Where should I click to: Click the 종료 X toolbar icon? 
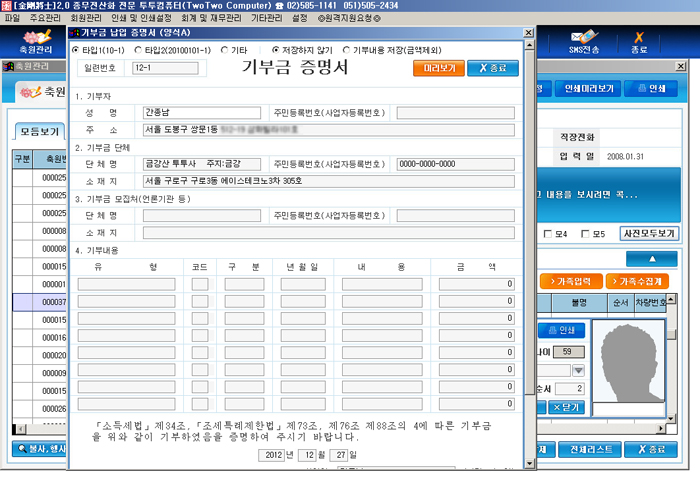point(639,42)
